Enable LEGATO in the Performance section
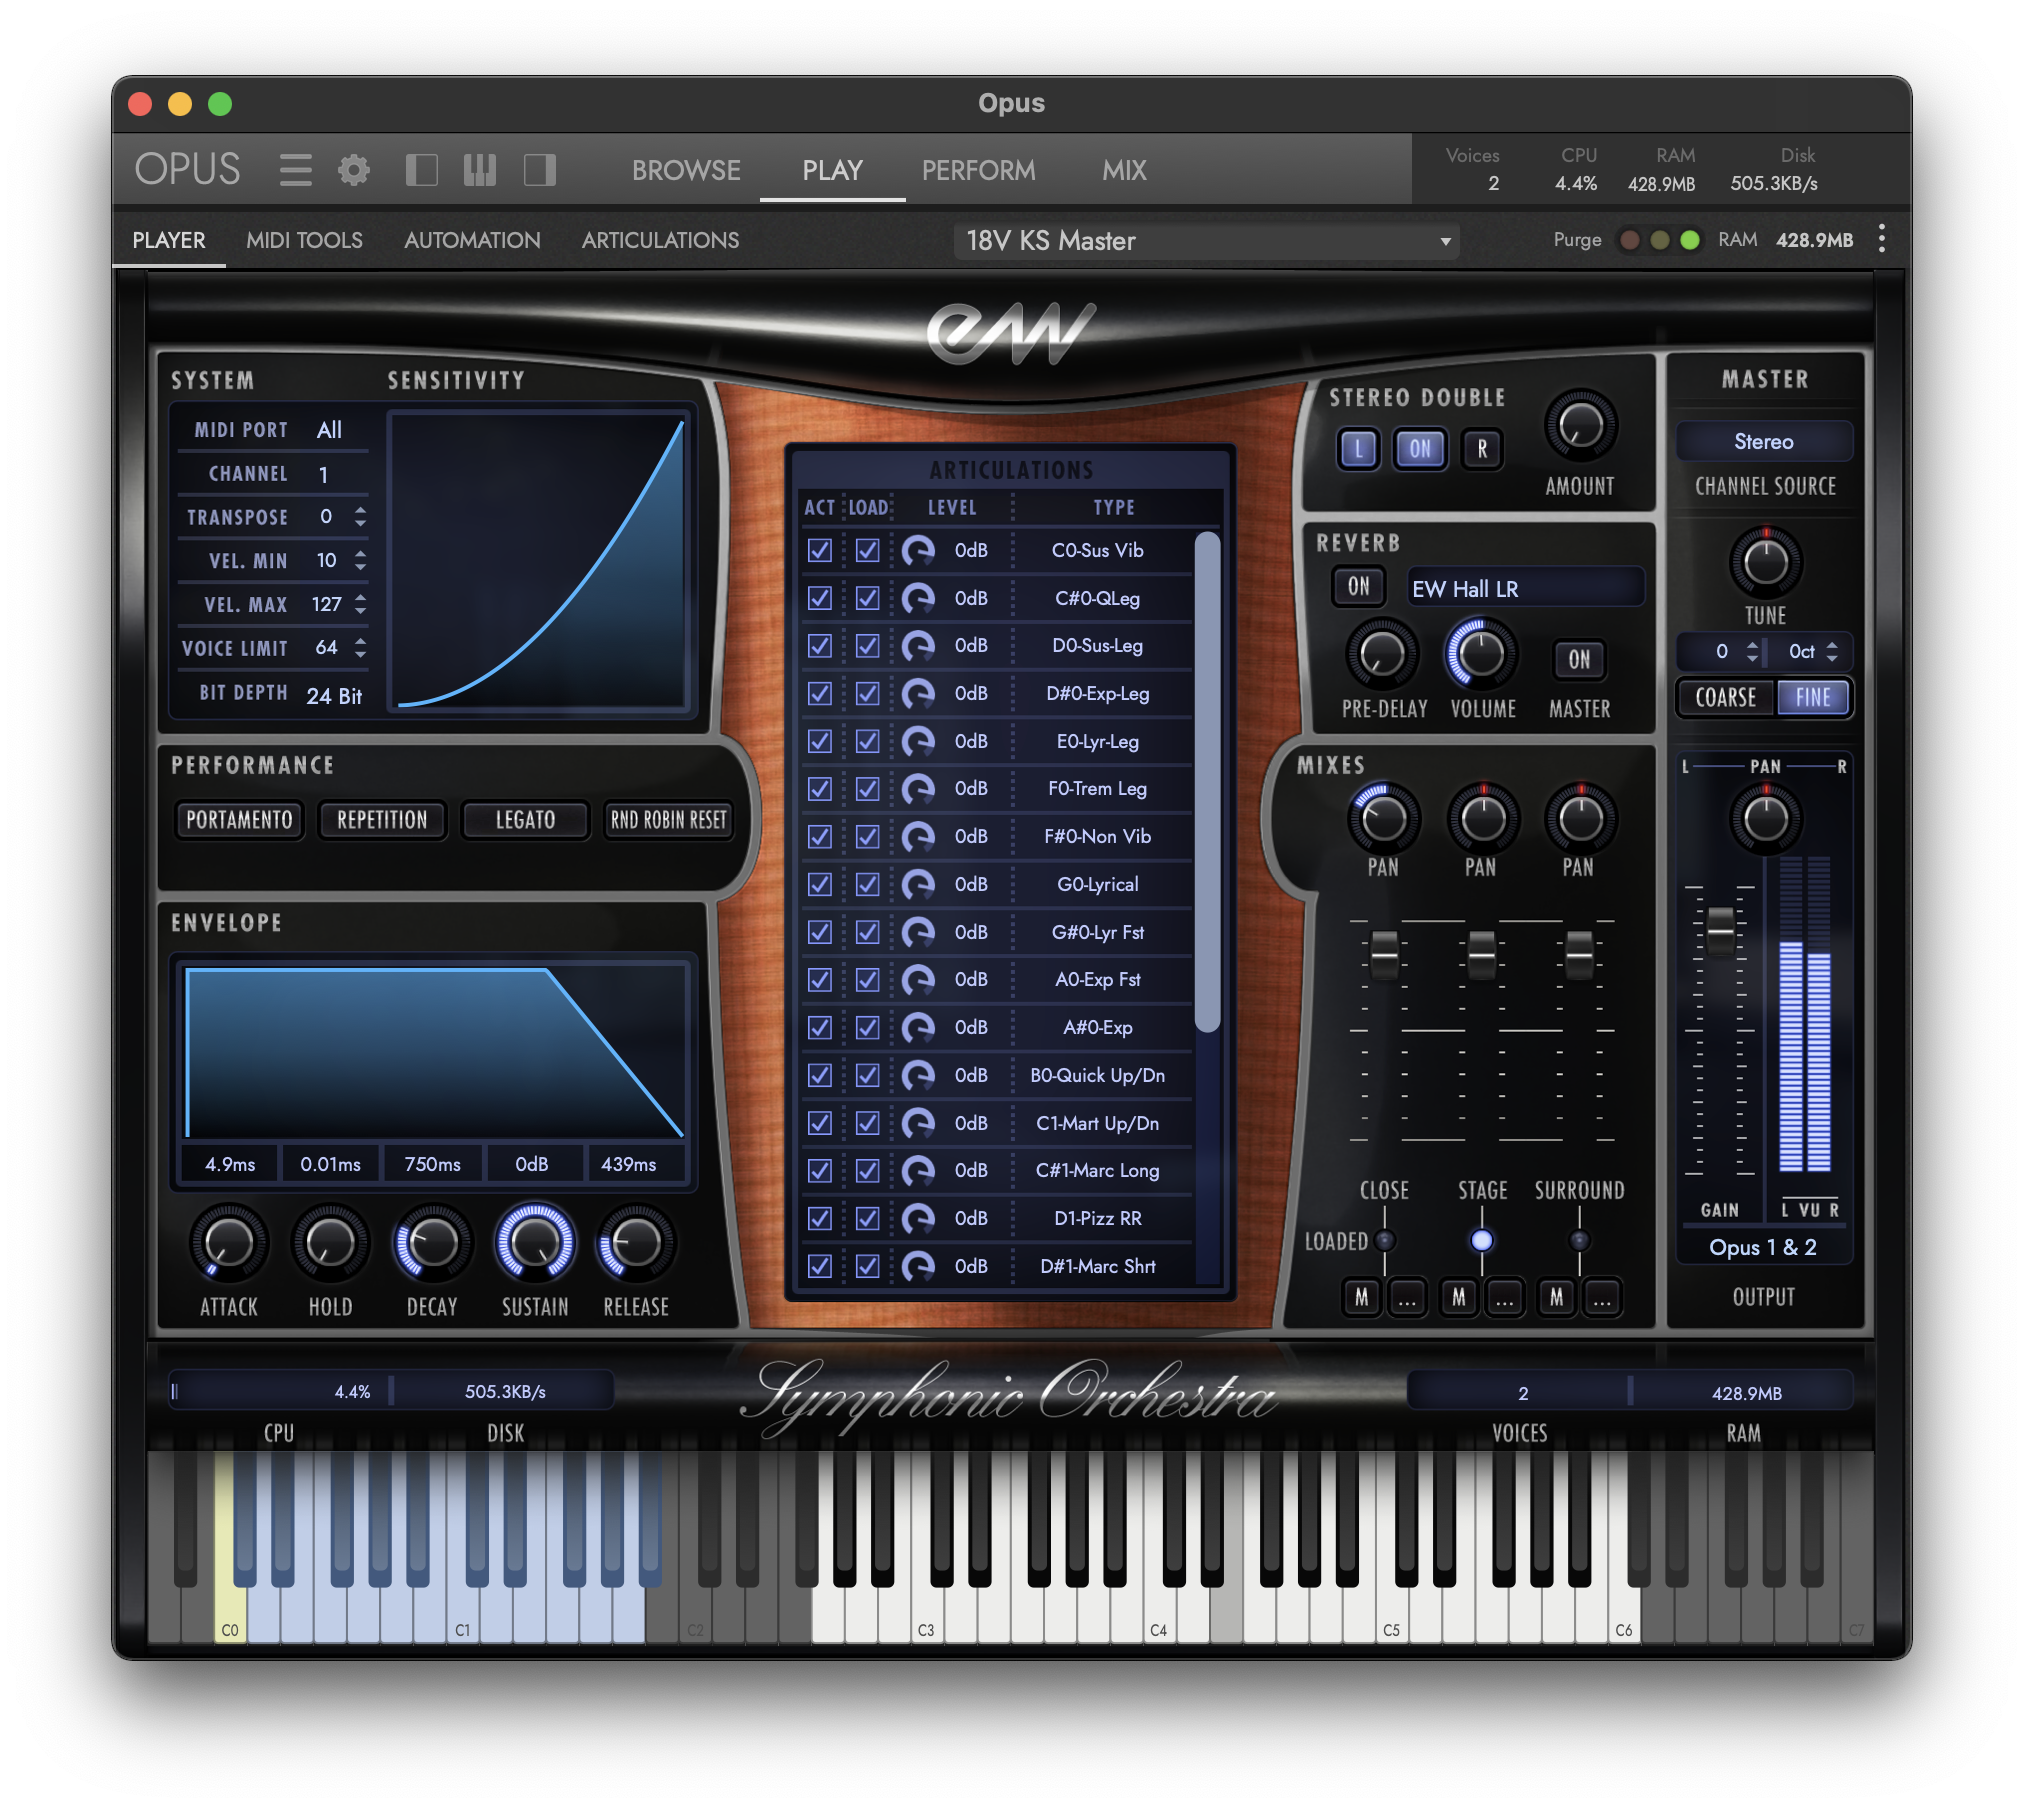 [524, 820]
